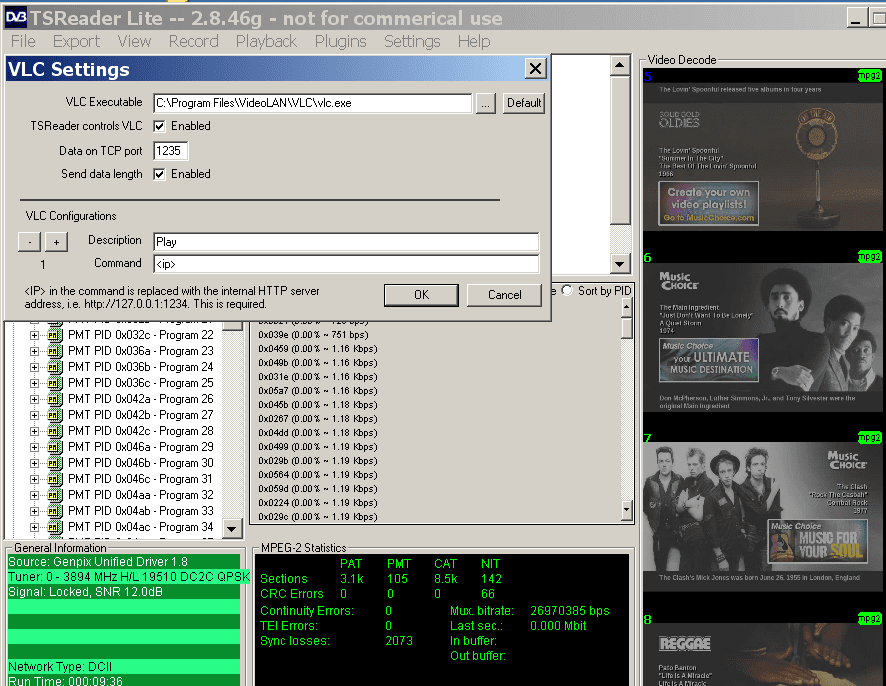This screenshot has width=886, height=686.
Task: Click the PMT icon for Program 27
Action: (x=54, y=415)
